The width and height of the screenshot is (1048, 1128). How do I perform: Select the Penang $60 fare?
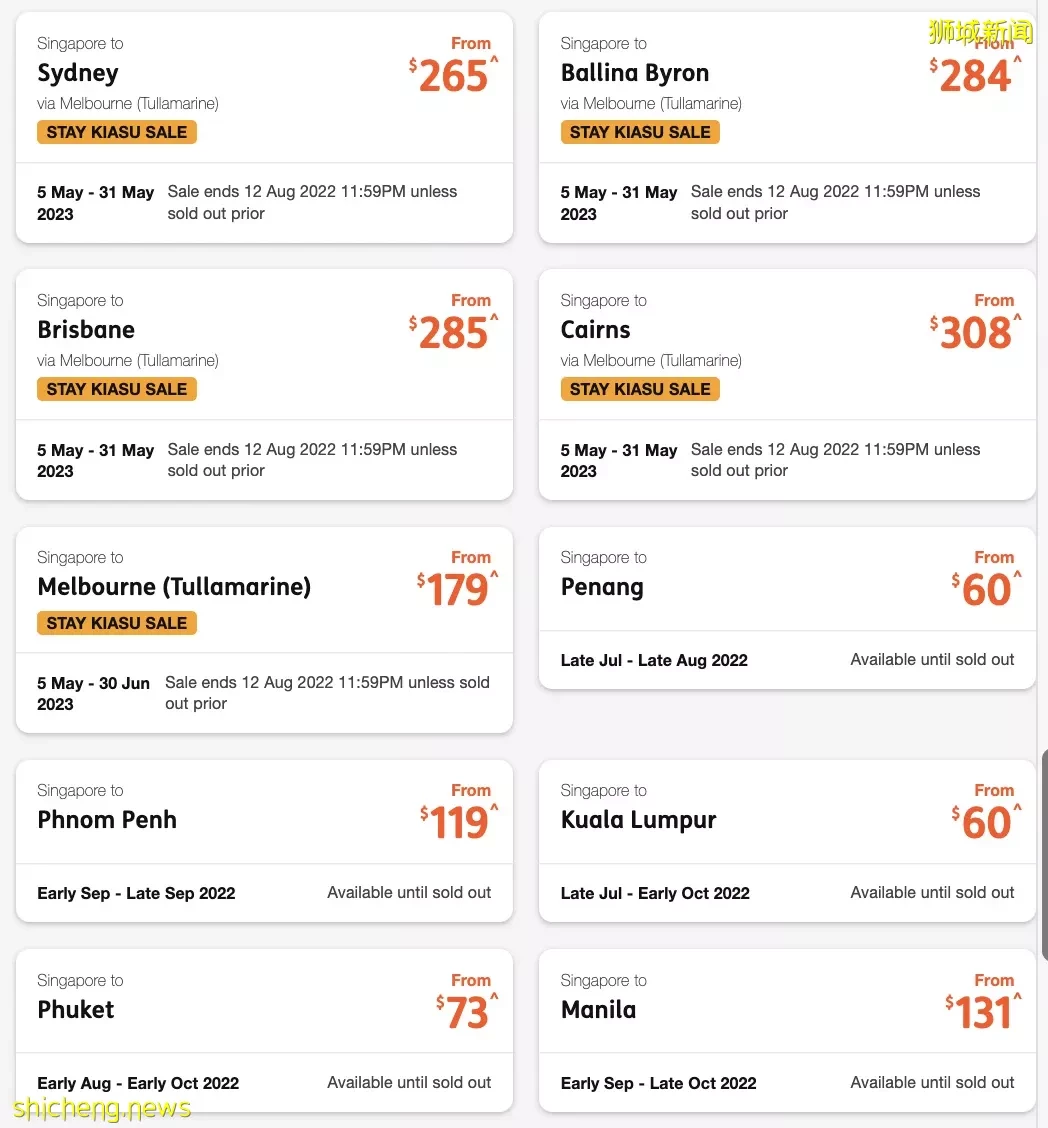[x=787, y=608]
